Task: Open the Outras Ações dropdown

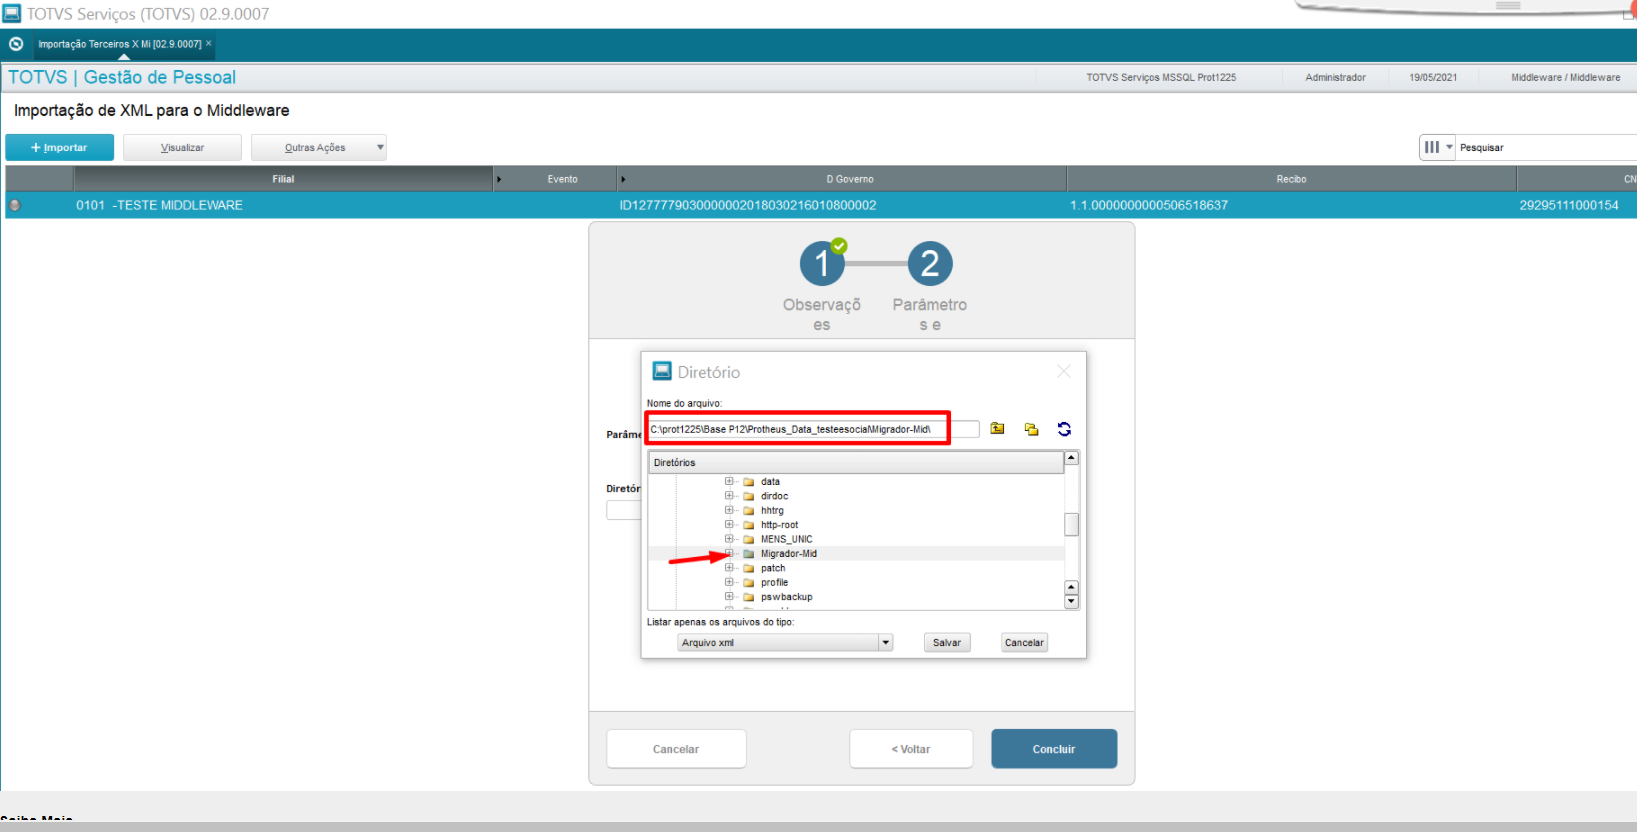Action: [x=319, y=147]
